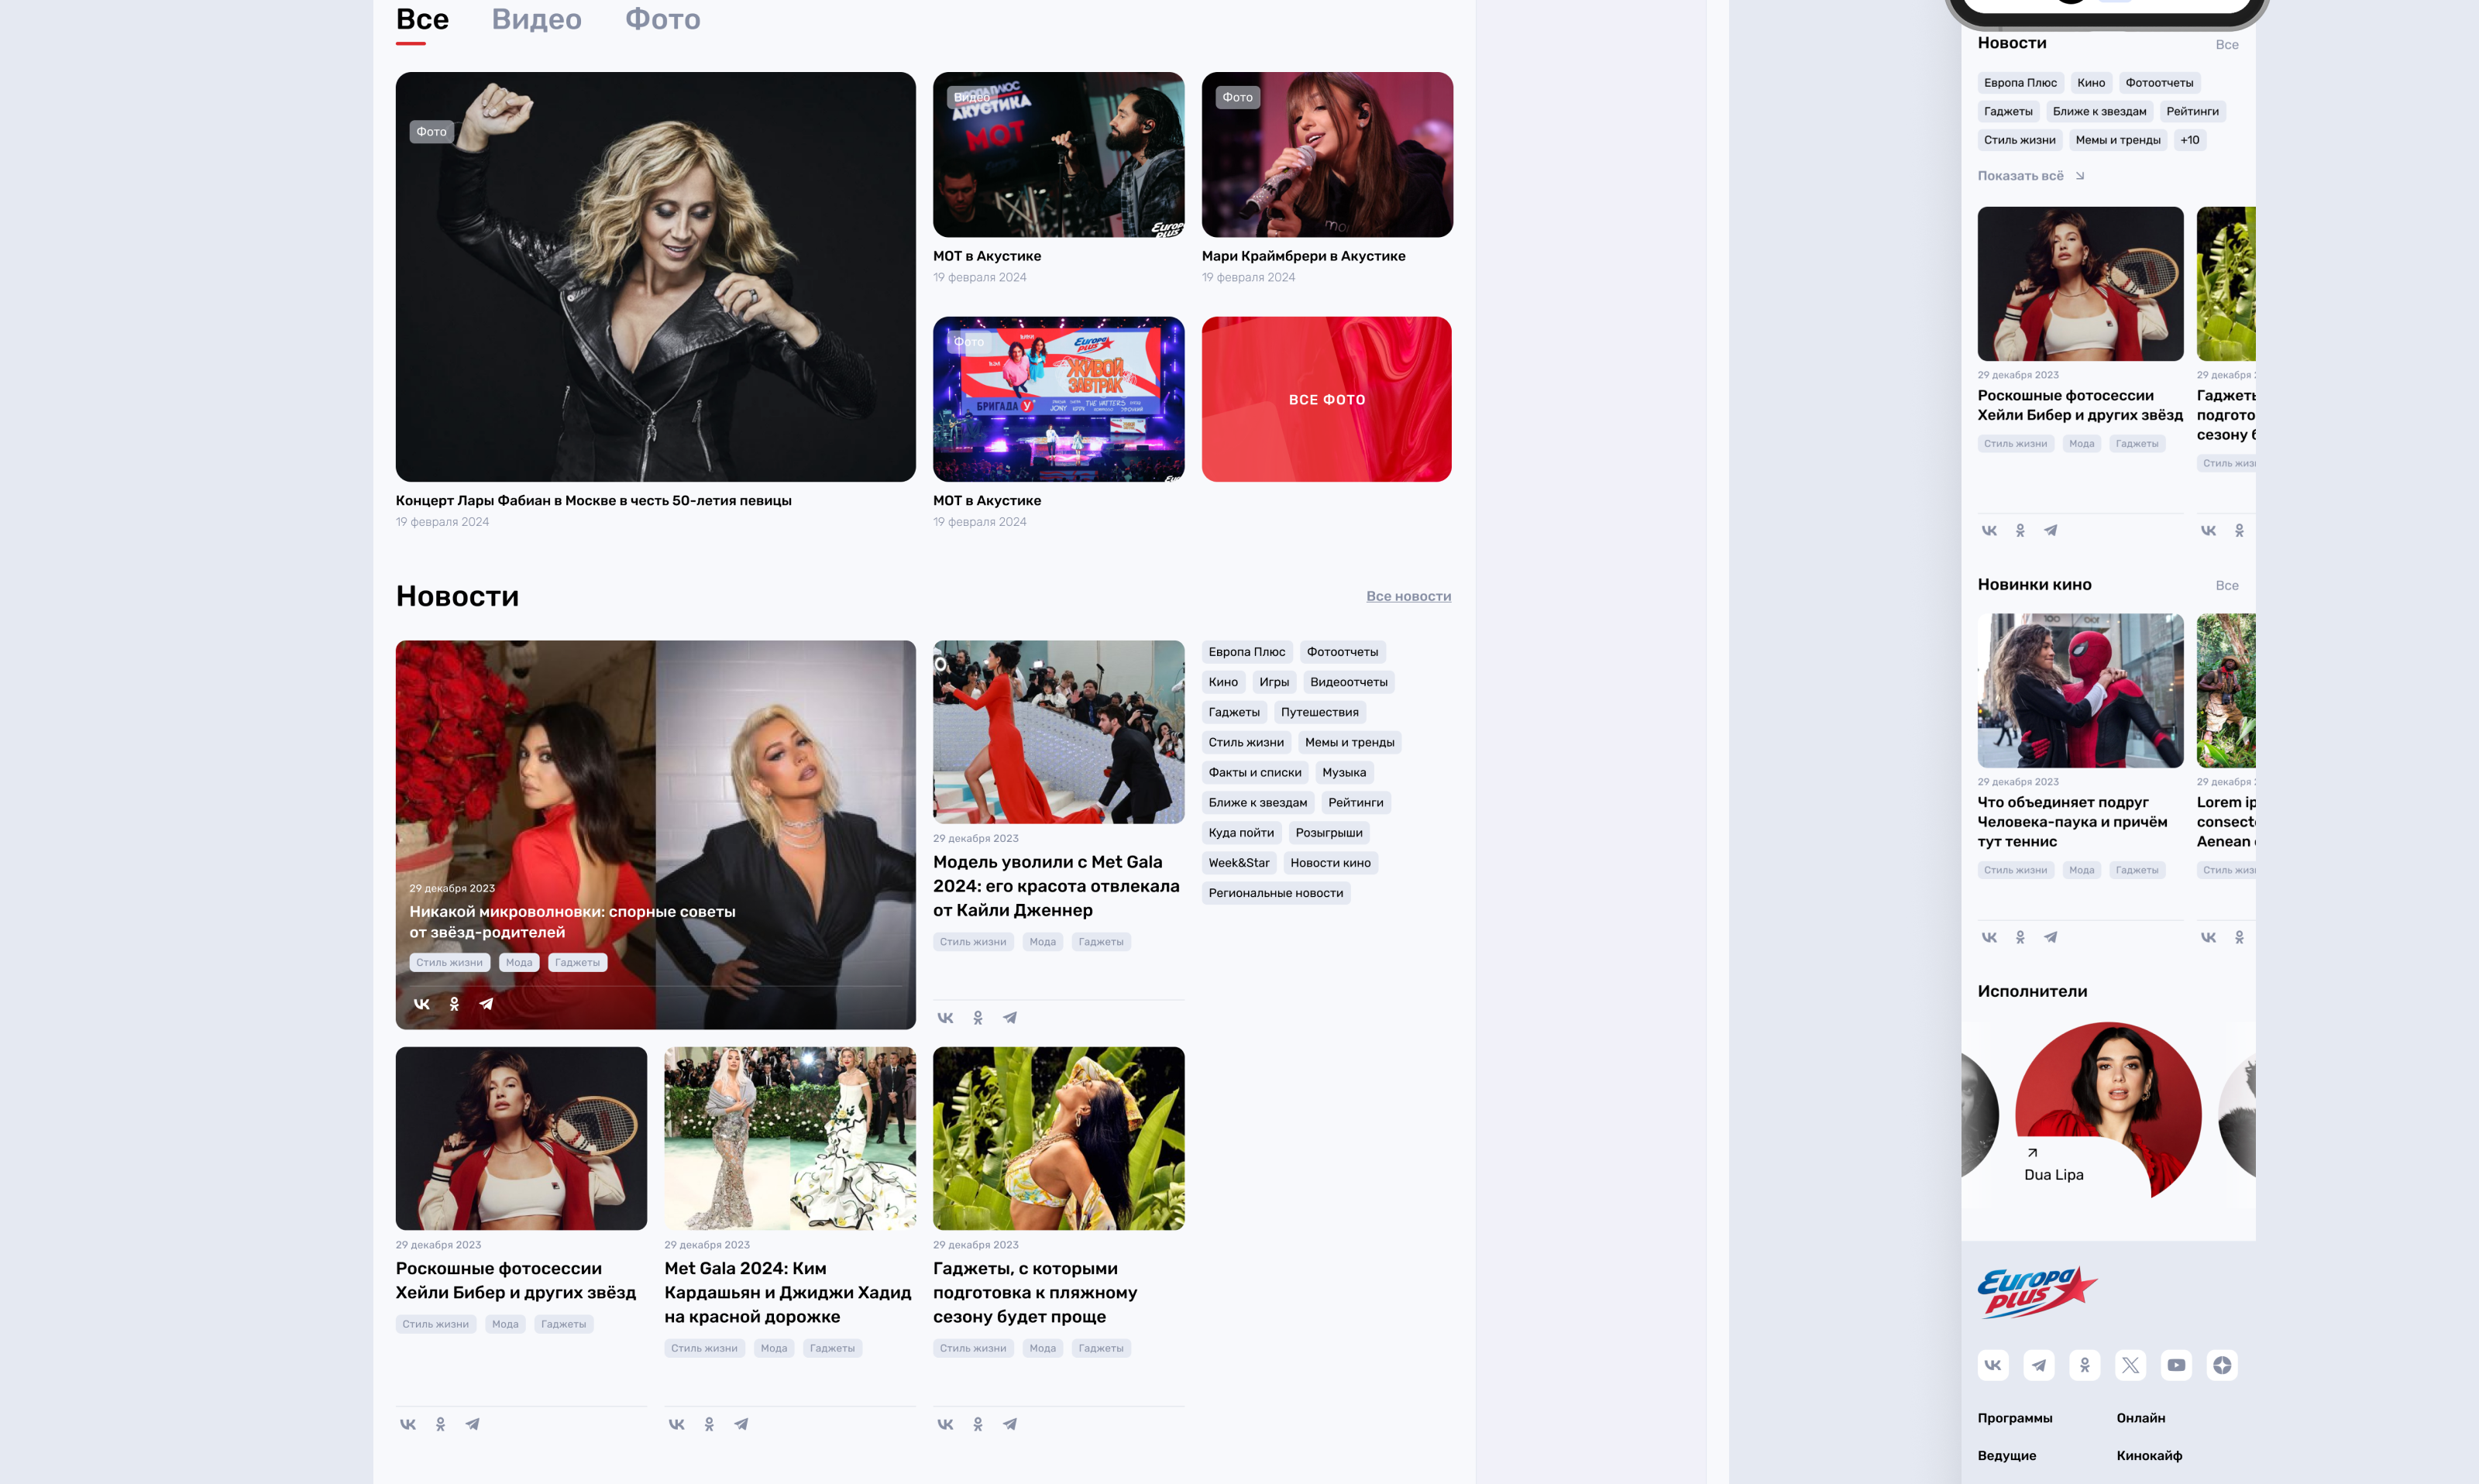Image resolution: width=2479 pixels, height=1484 pixels.
Task: Open the 'Все новости' link
Action: [1408, 596]
